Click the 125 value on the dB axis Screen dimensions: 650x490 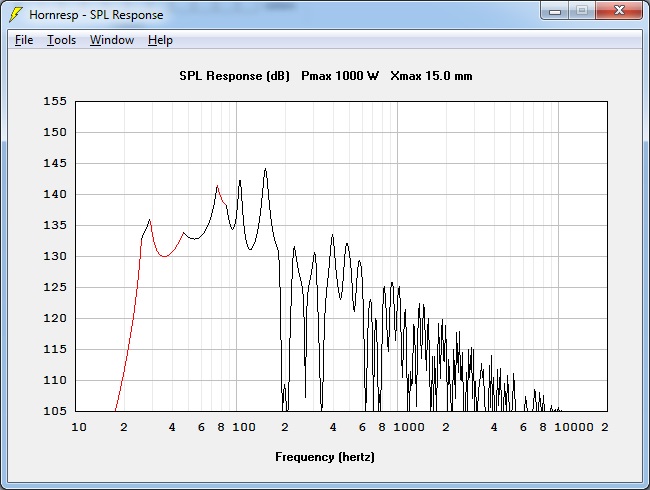(55, 287)
